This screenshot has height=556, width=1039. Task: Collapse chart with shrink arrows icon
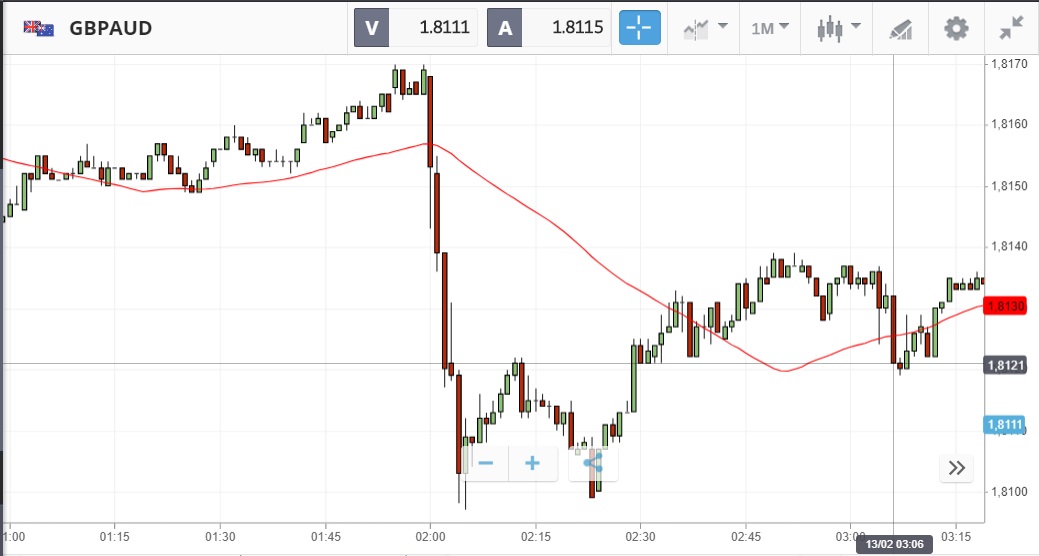1011,28
